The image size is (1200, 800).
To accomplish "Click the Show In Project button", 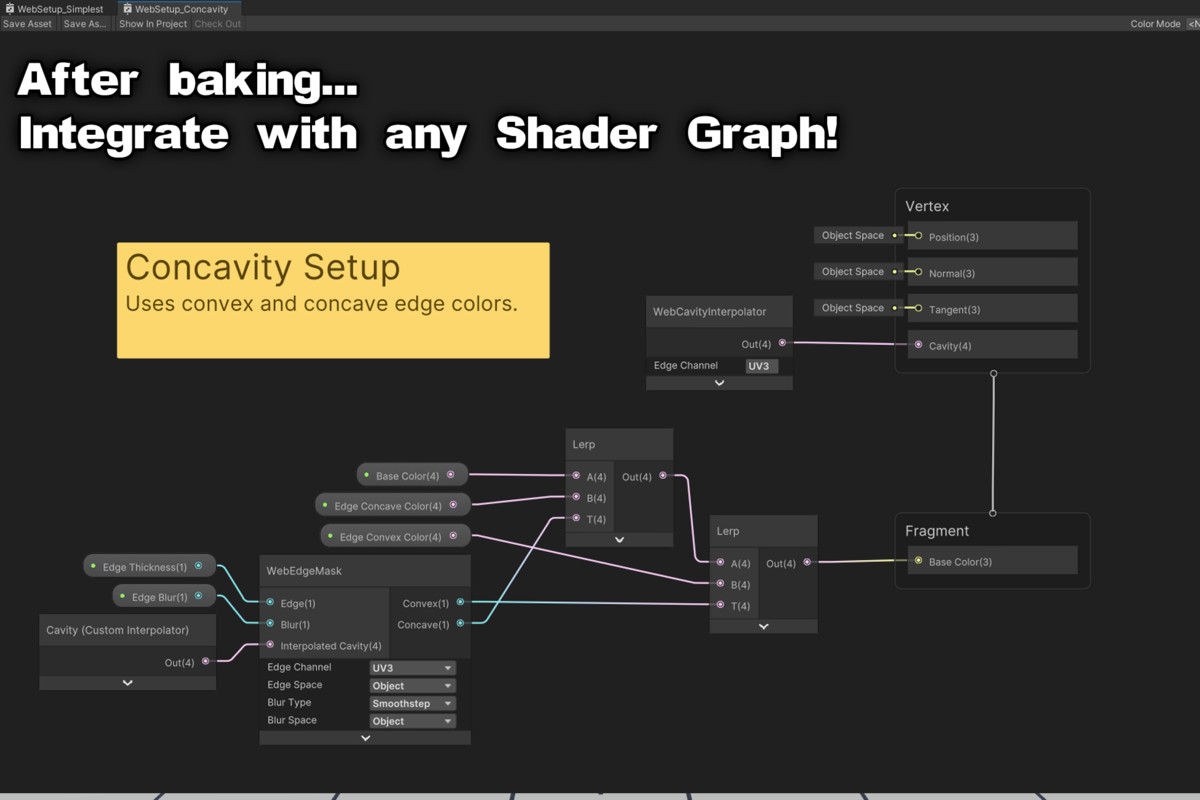I will point(152,23).
